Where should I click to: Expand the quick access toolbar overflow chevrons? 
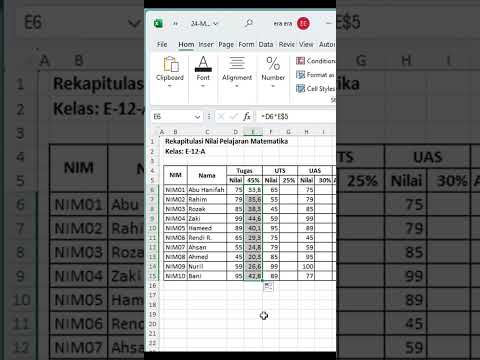point(175,24)
